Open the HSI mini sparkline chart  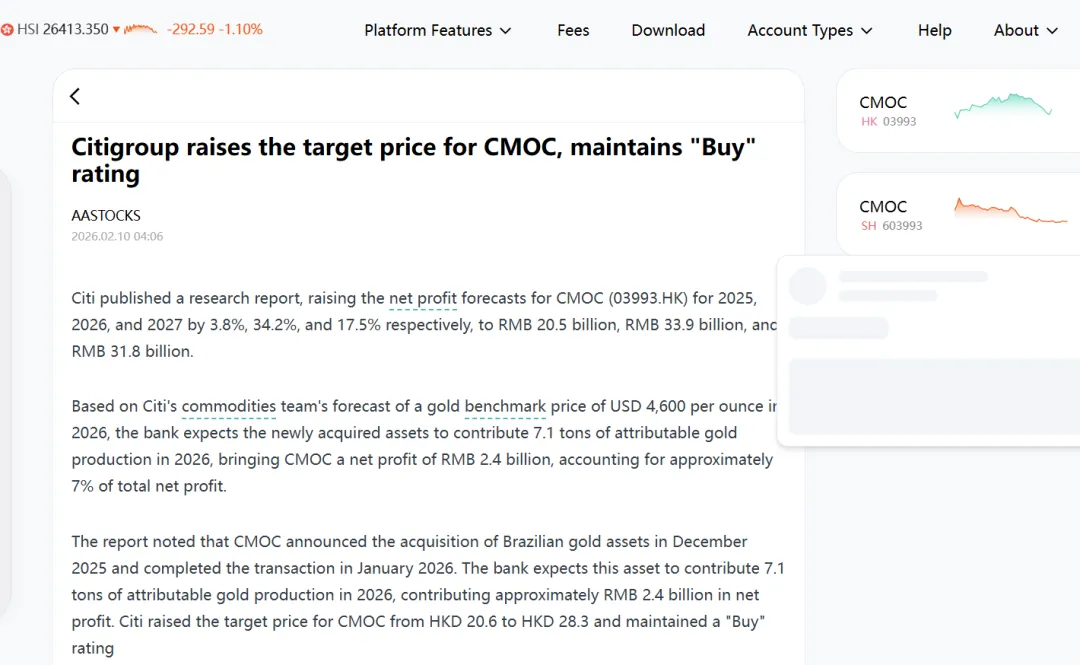point(141,30)
